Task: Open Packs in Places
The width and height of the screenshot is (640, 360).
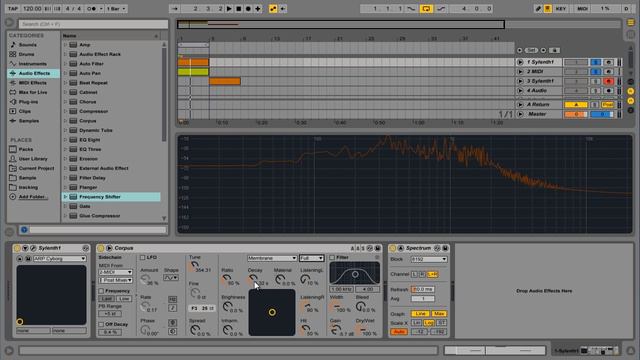Action: 25,149
